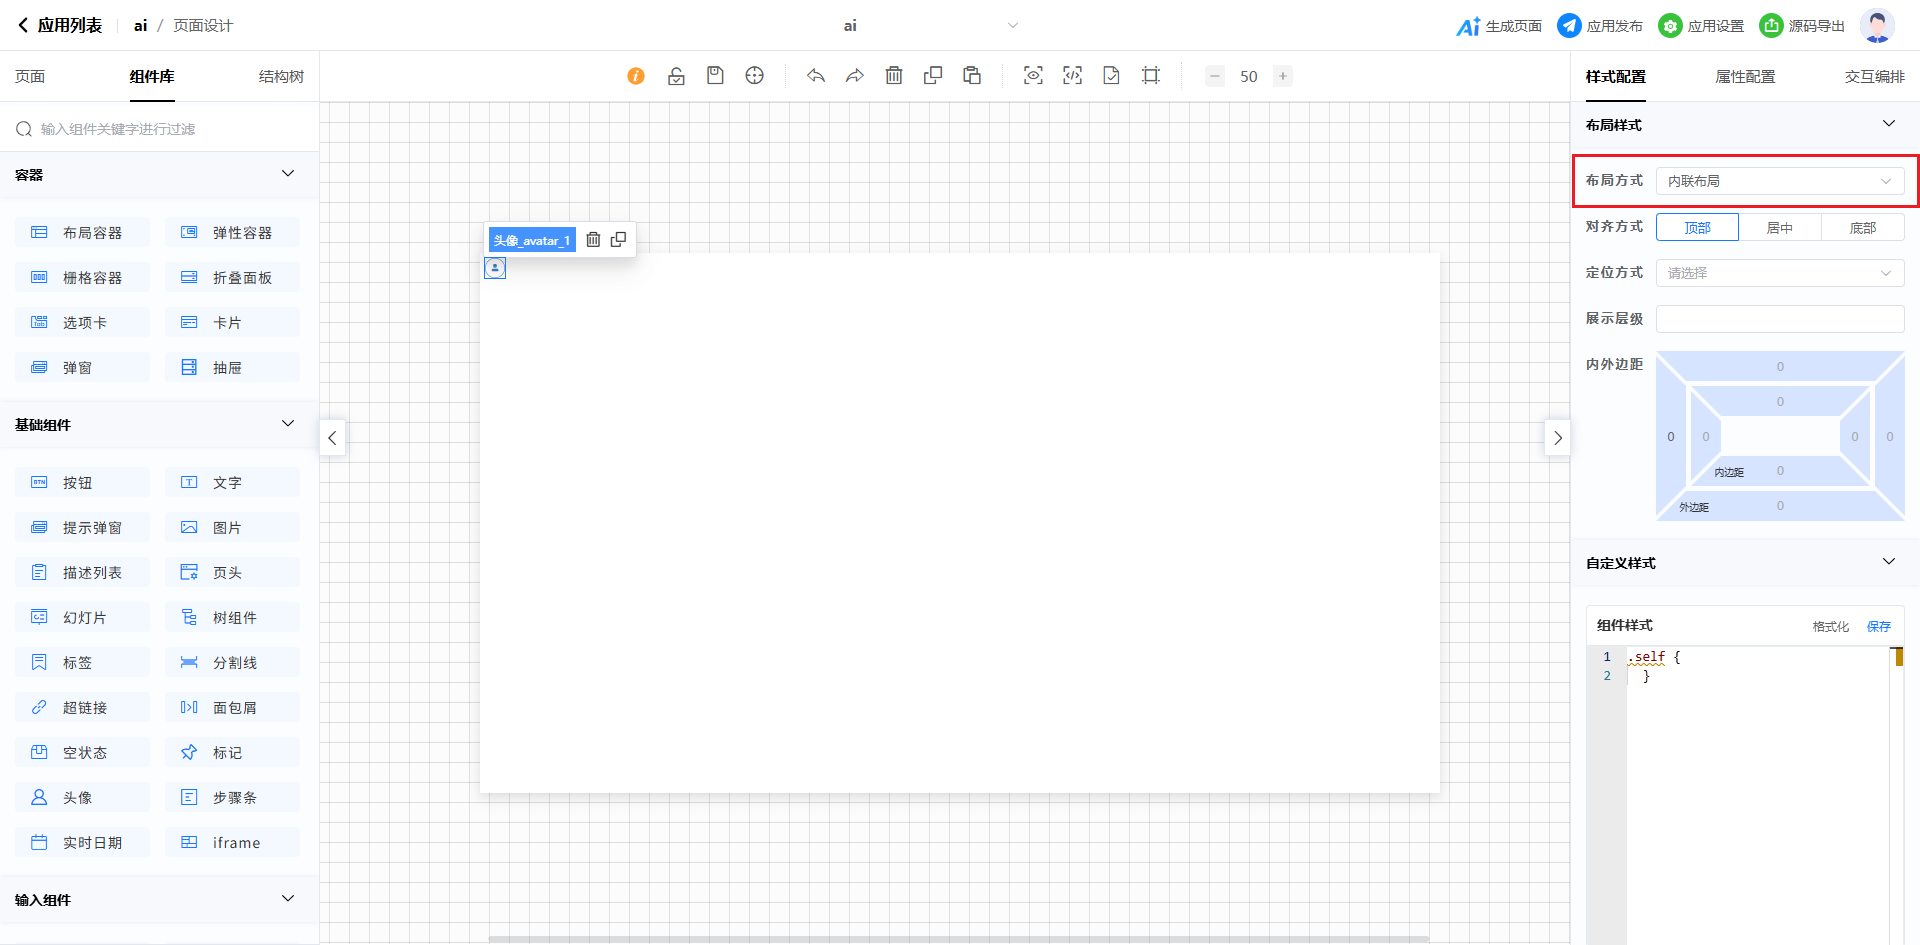Viewport: 1920px width, 945px height.
Task: Switch to the 属性配置 tab
Action: click(1745, 77)
